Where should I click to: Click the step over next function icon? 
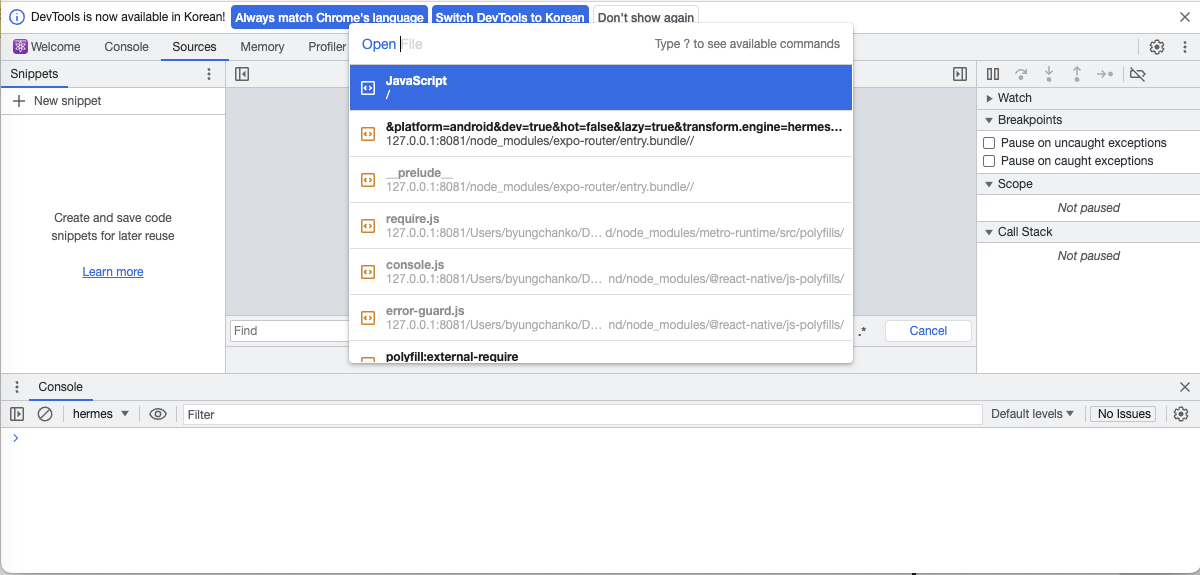(x=1021, y=74)
